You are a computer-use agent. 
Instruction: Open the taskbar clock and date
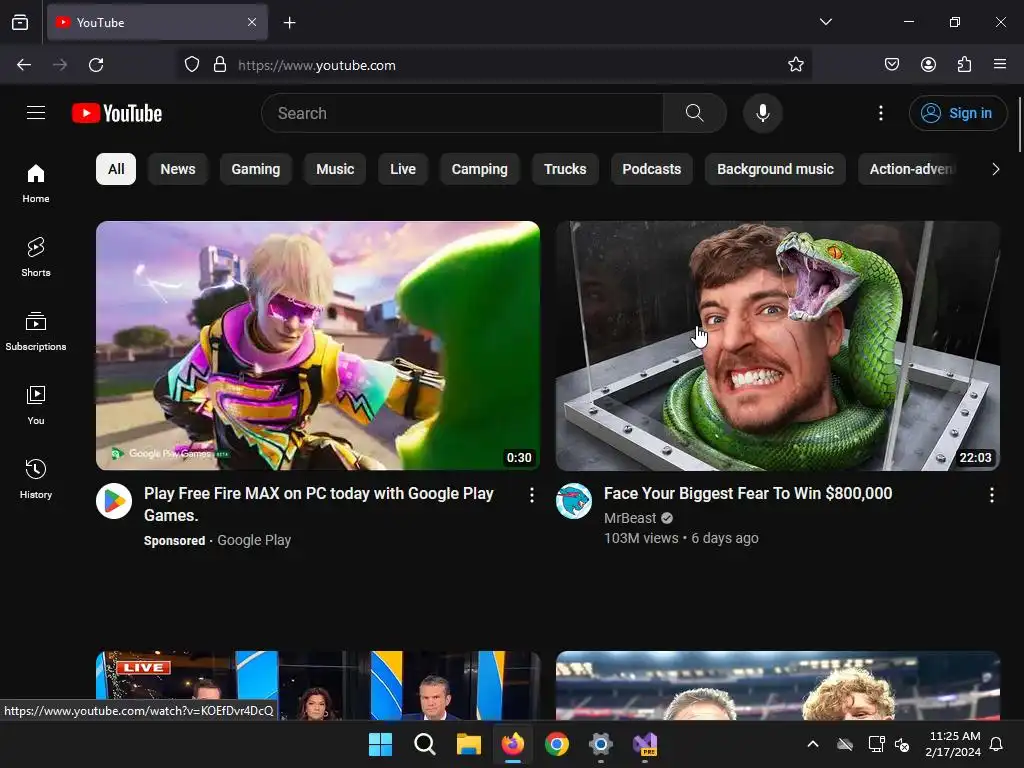coord(953,744)
